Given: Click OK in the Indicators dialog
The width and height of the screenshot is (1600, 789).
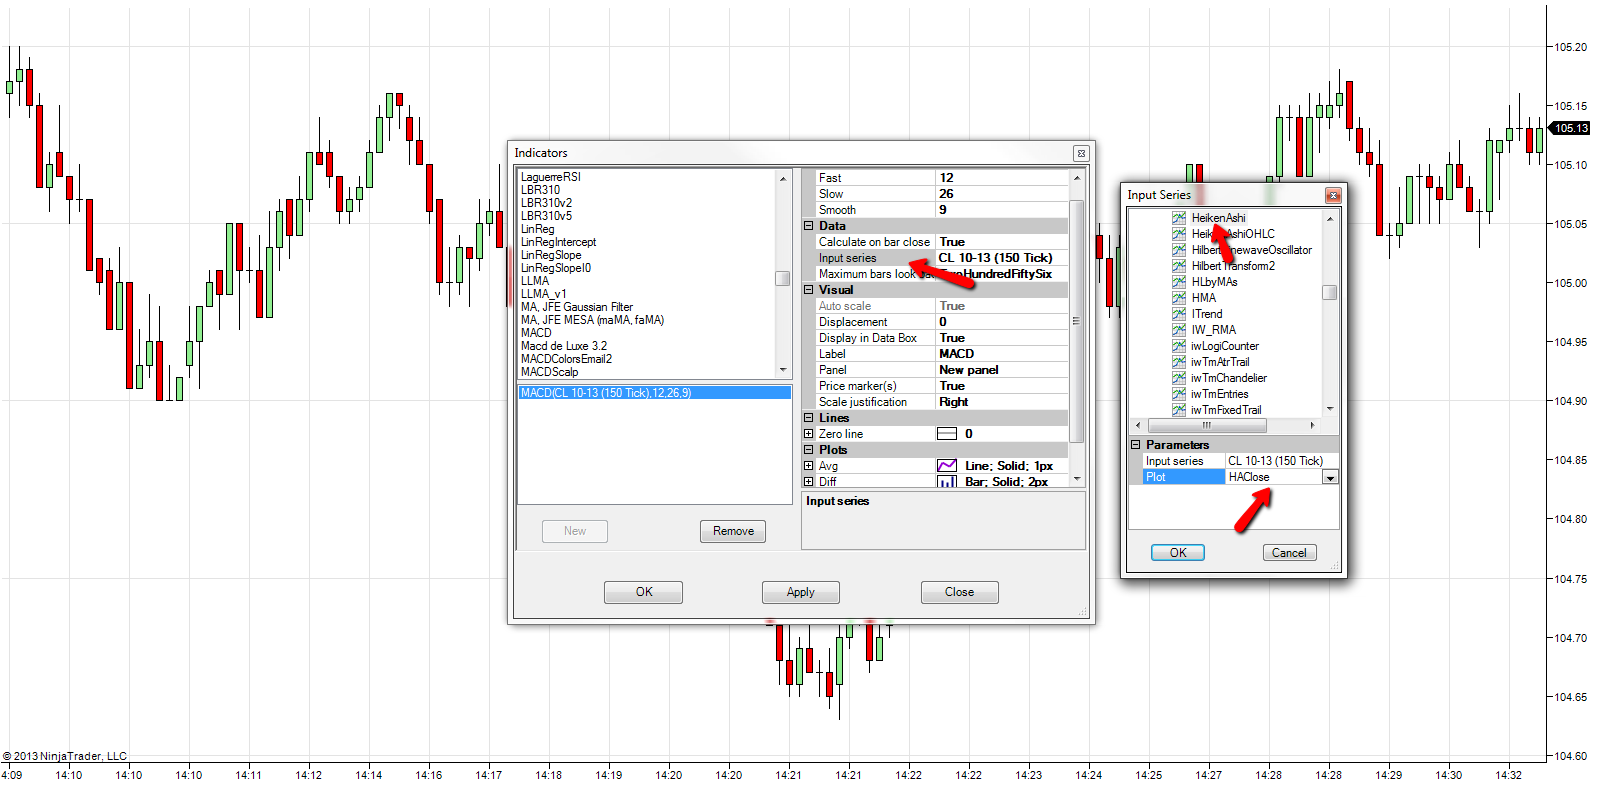Looking at the screenshot, I should coord(643,592).
